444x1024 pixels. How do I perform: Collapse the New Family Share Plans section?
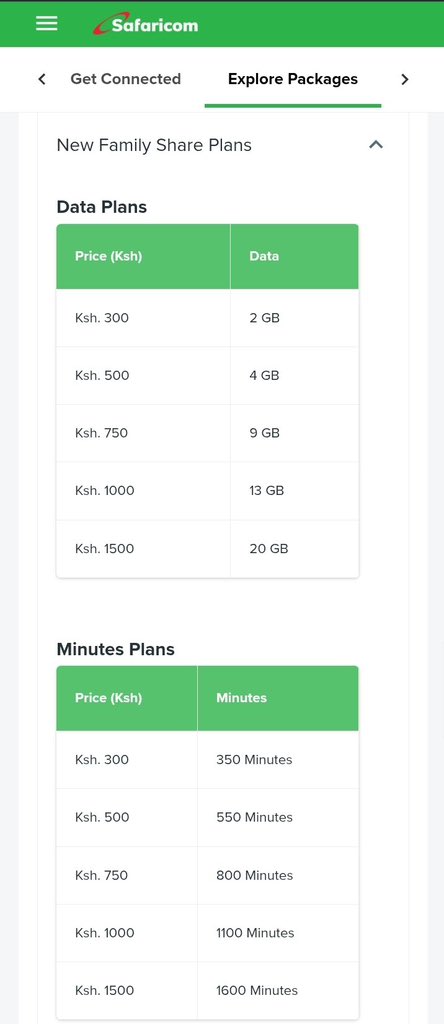375,144
